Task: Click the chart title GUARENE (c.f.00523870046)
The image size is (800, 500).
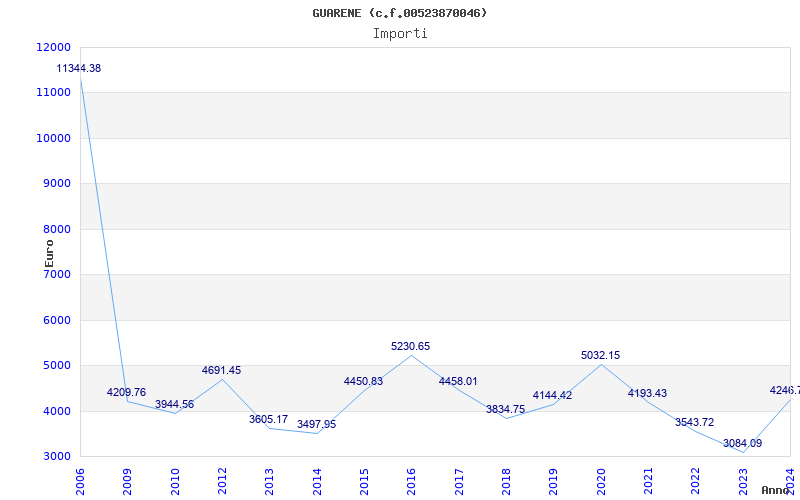Action: [x=399, y=13]
